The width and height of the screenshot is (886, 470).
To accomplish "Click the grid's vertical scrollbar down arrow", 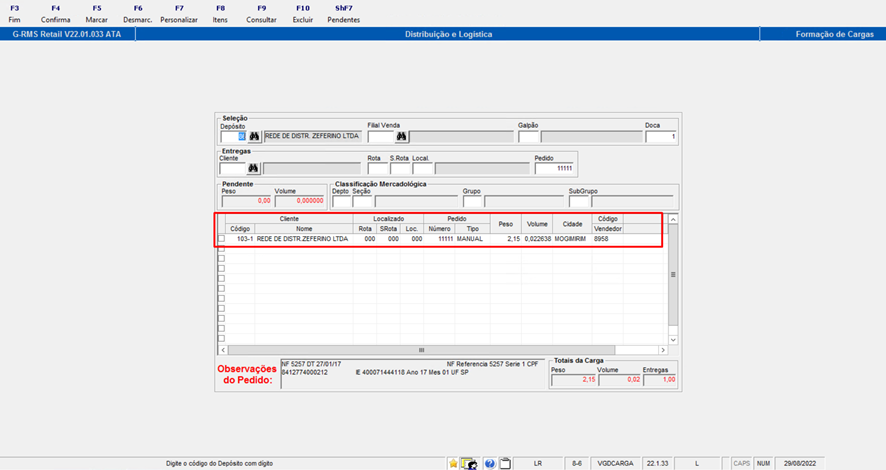I will [673, 340].
